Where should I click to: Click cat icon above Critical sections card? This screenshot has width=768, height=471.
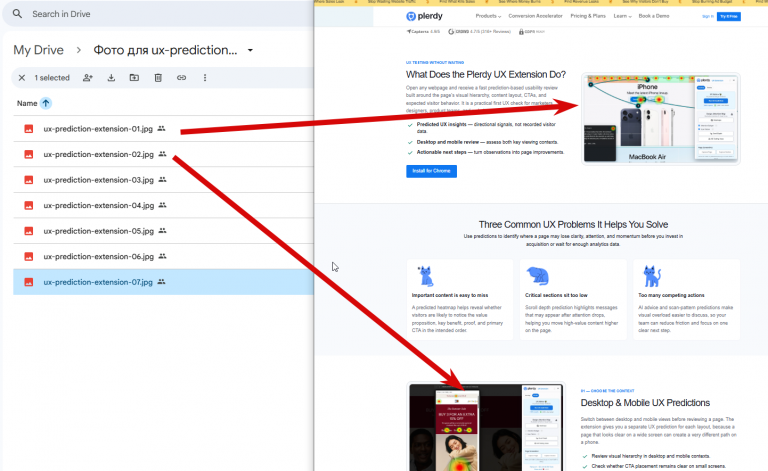537,276
